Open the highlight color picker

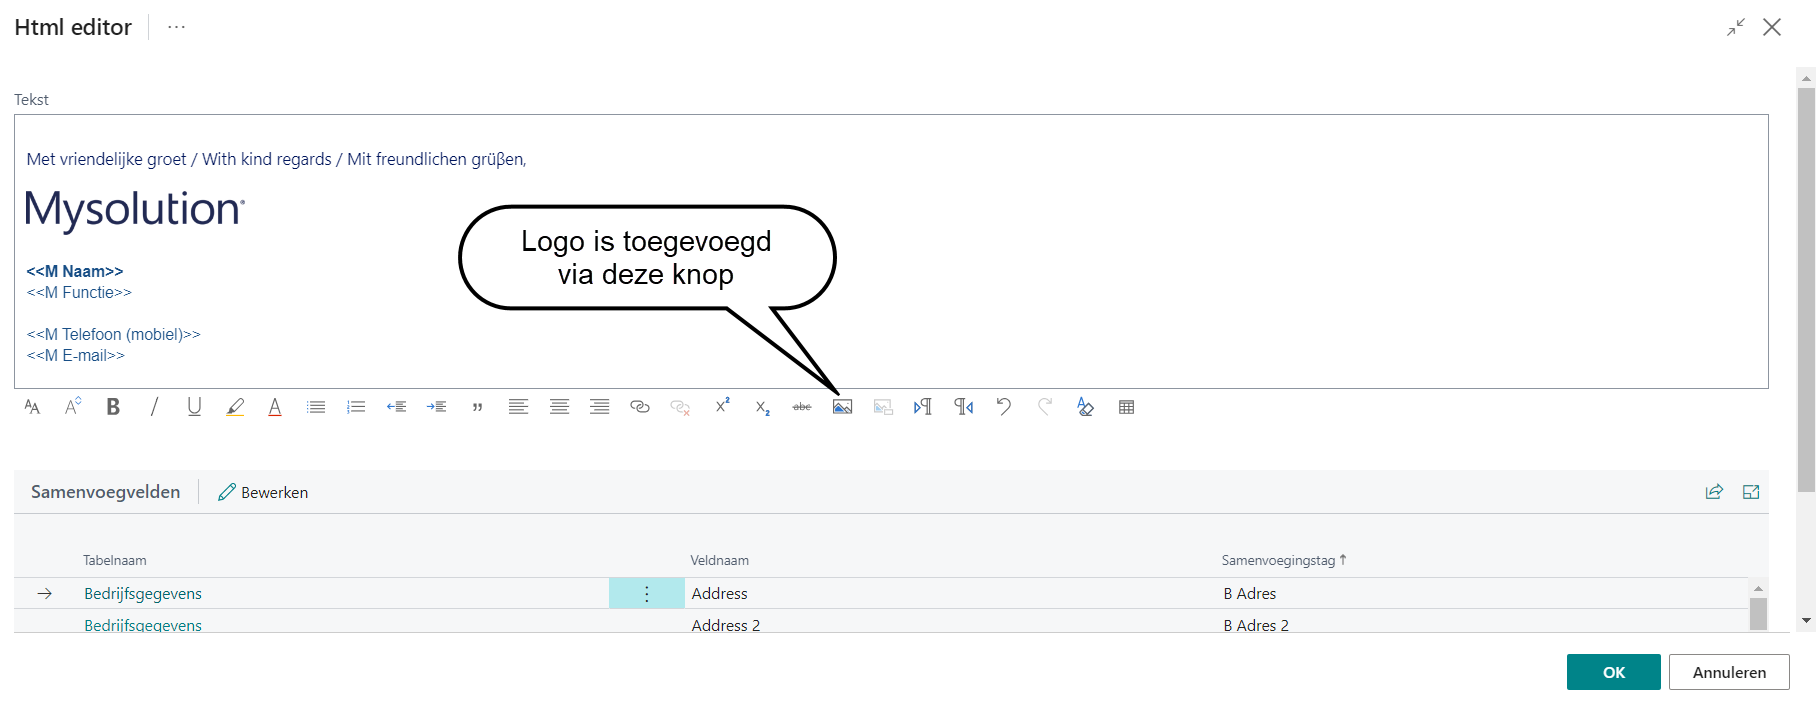click(x=235, y=407)
